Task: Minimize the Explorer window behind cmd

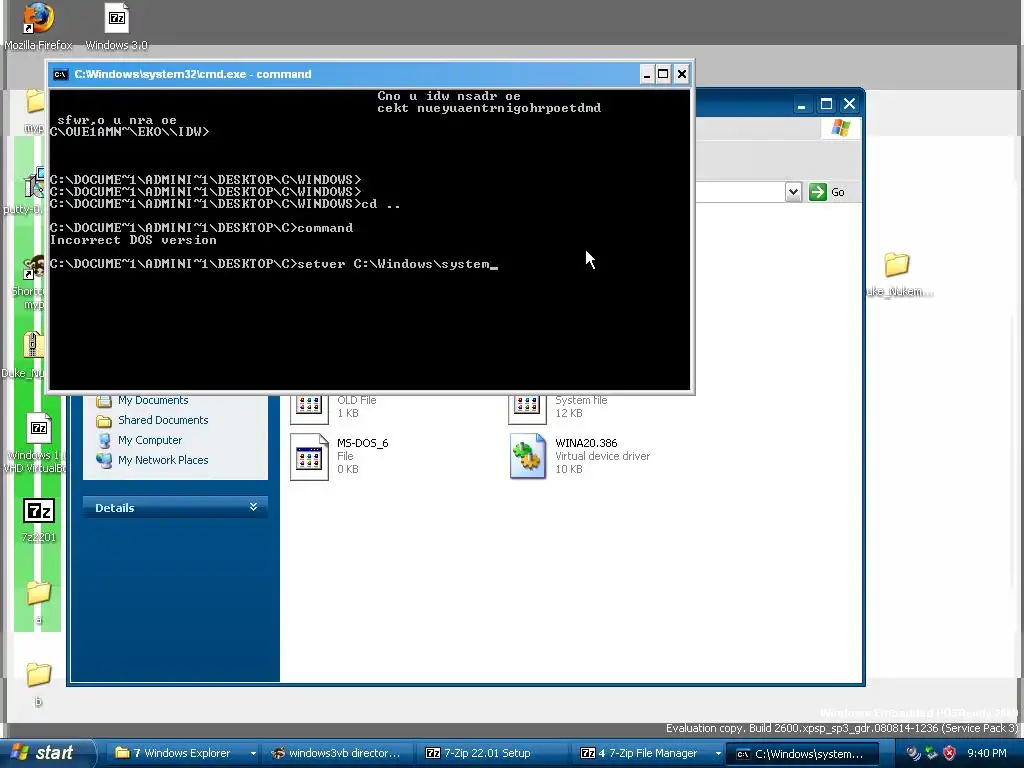Action: coord(801,104)
